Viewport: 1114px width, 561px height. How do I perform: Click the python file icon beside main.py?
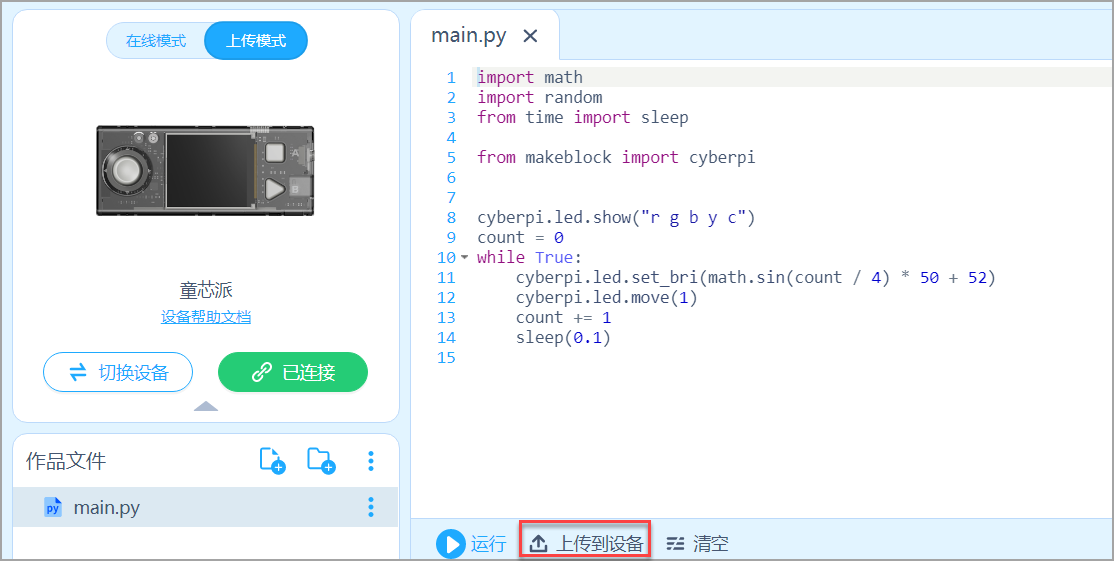(x=53, y=507)
